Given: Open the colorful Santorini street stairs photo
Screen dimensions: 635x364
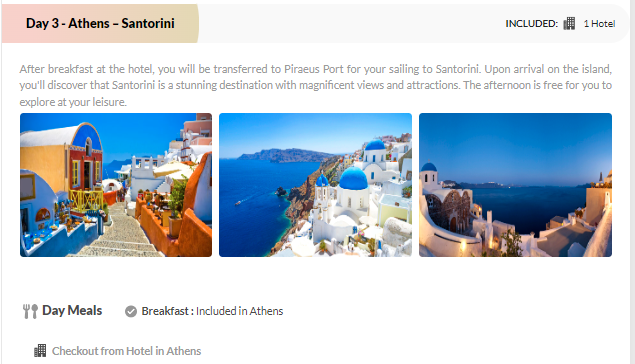Looking at the screenshot, I should coord(116,185).
